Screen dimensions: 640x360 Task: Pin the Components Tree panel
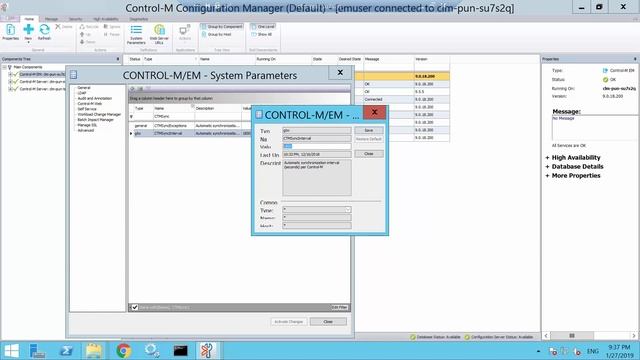[x=118, y=59]
